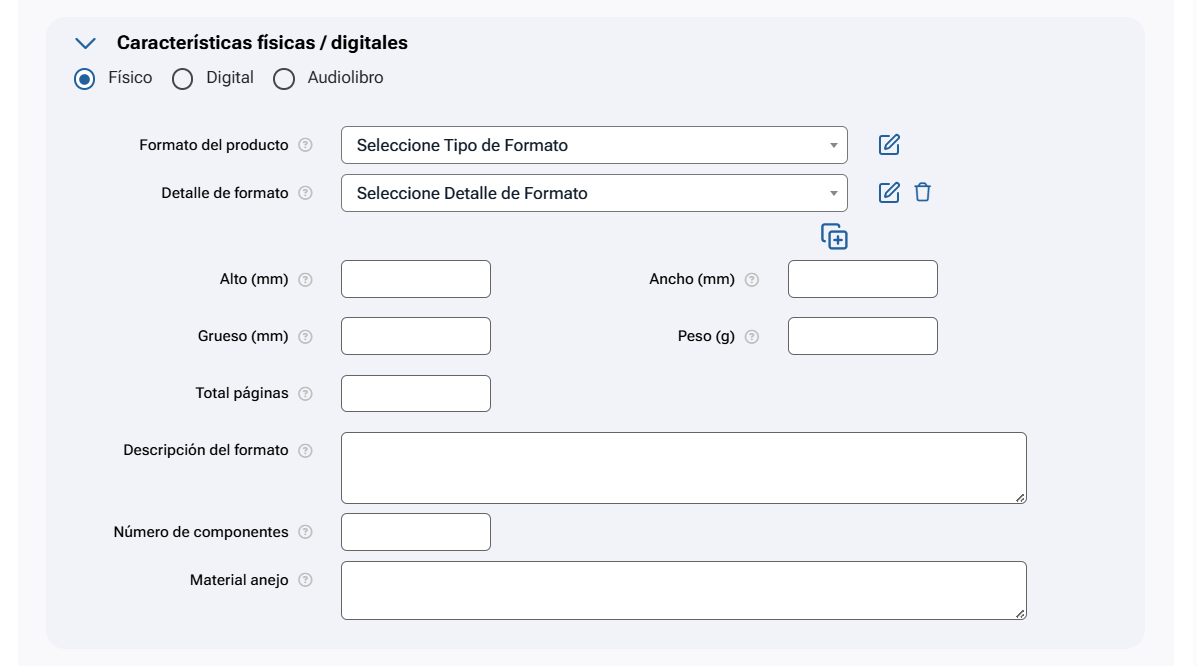The height and width of the screenshot is (666, 1197).
Task: Open Seleccione Tipo de Formato dropdown
Action: pos(594,145)
